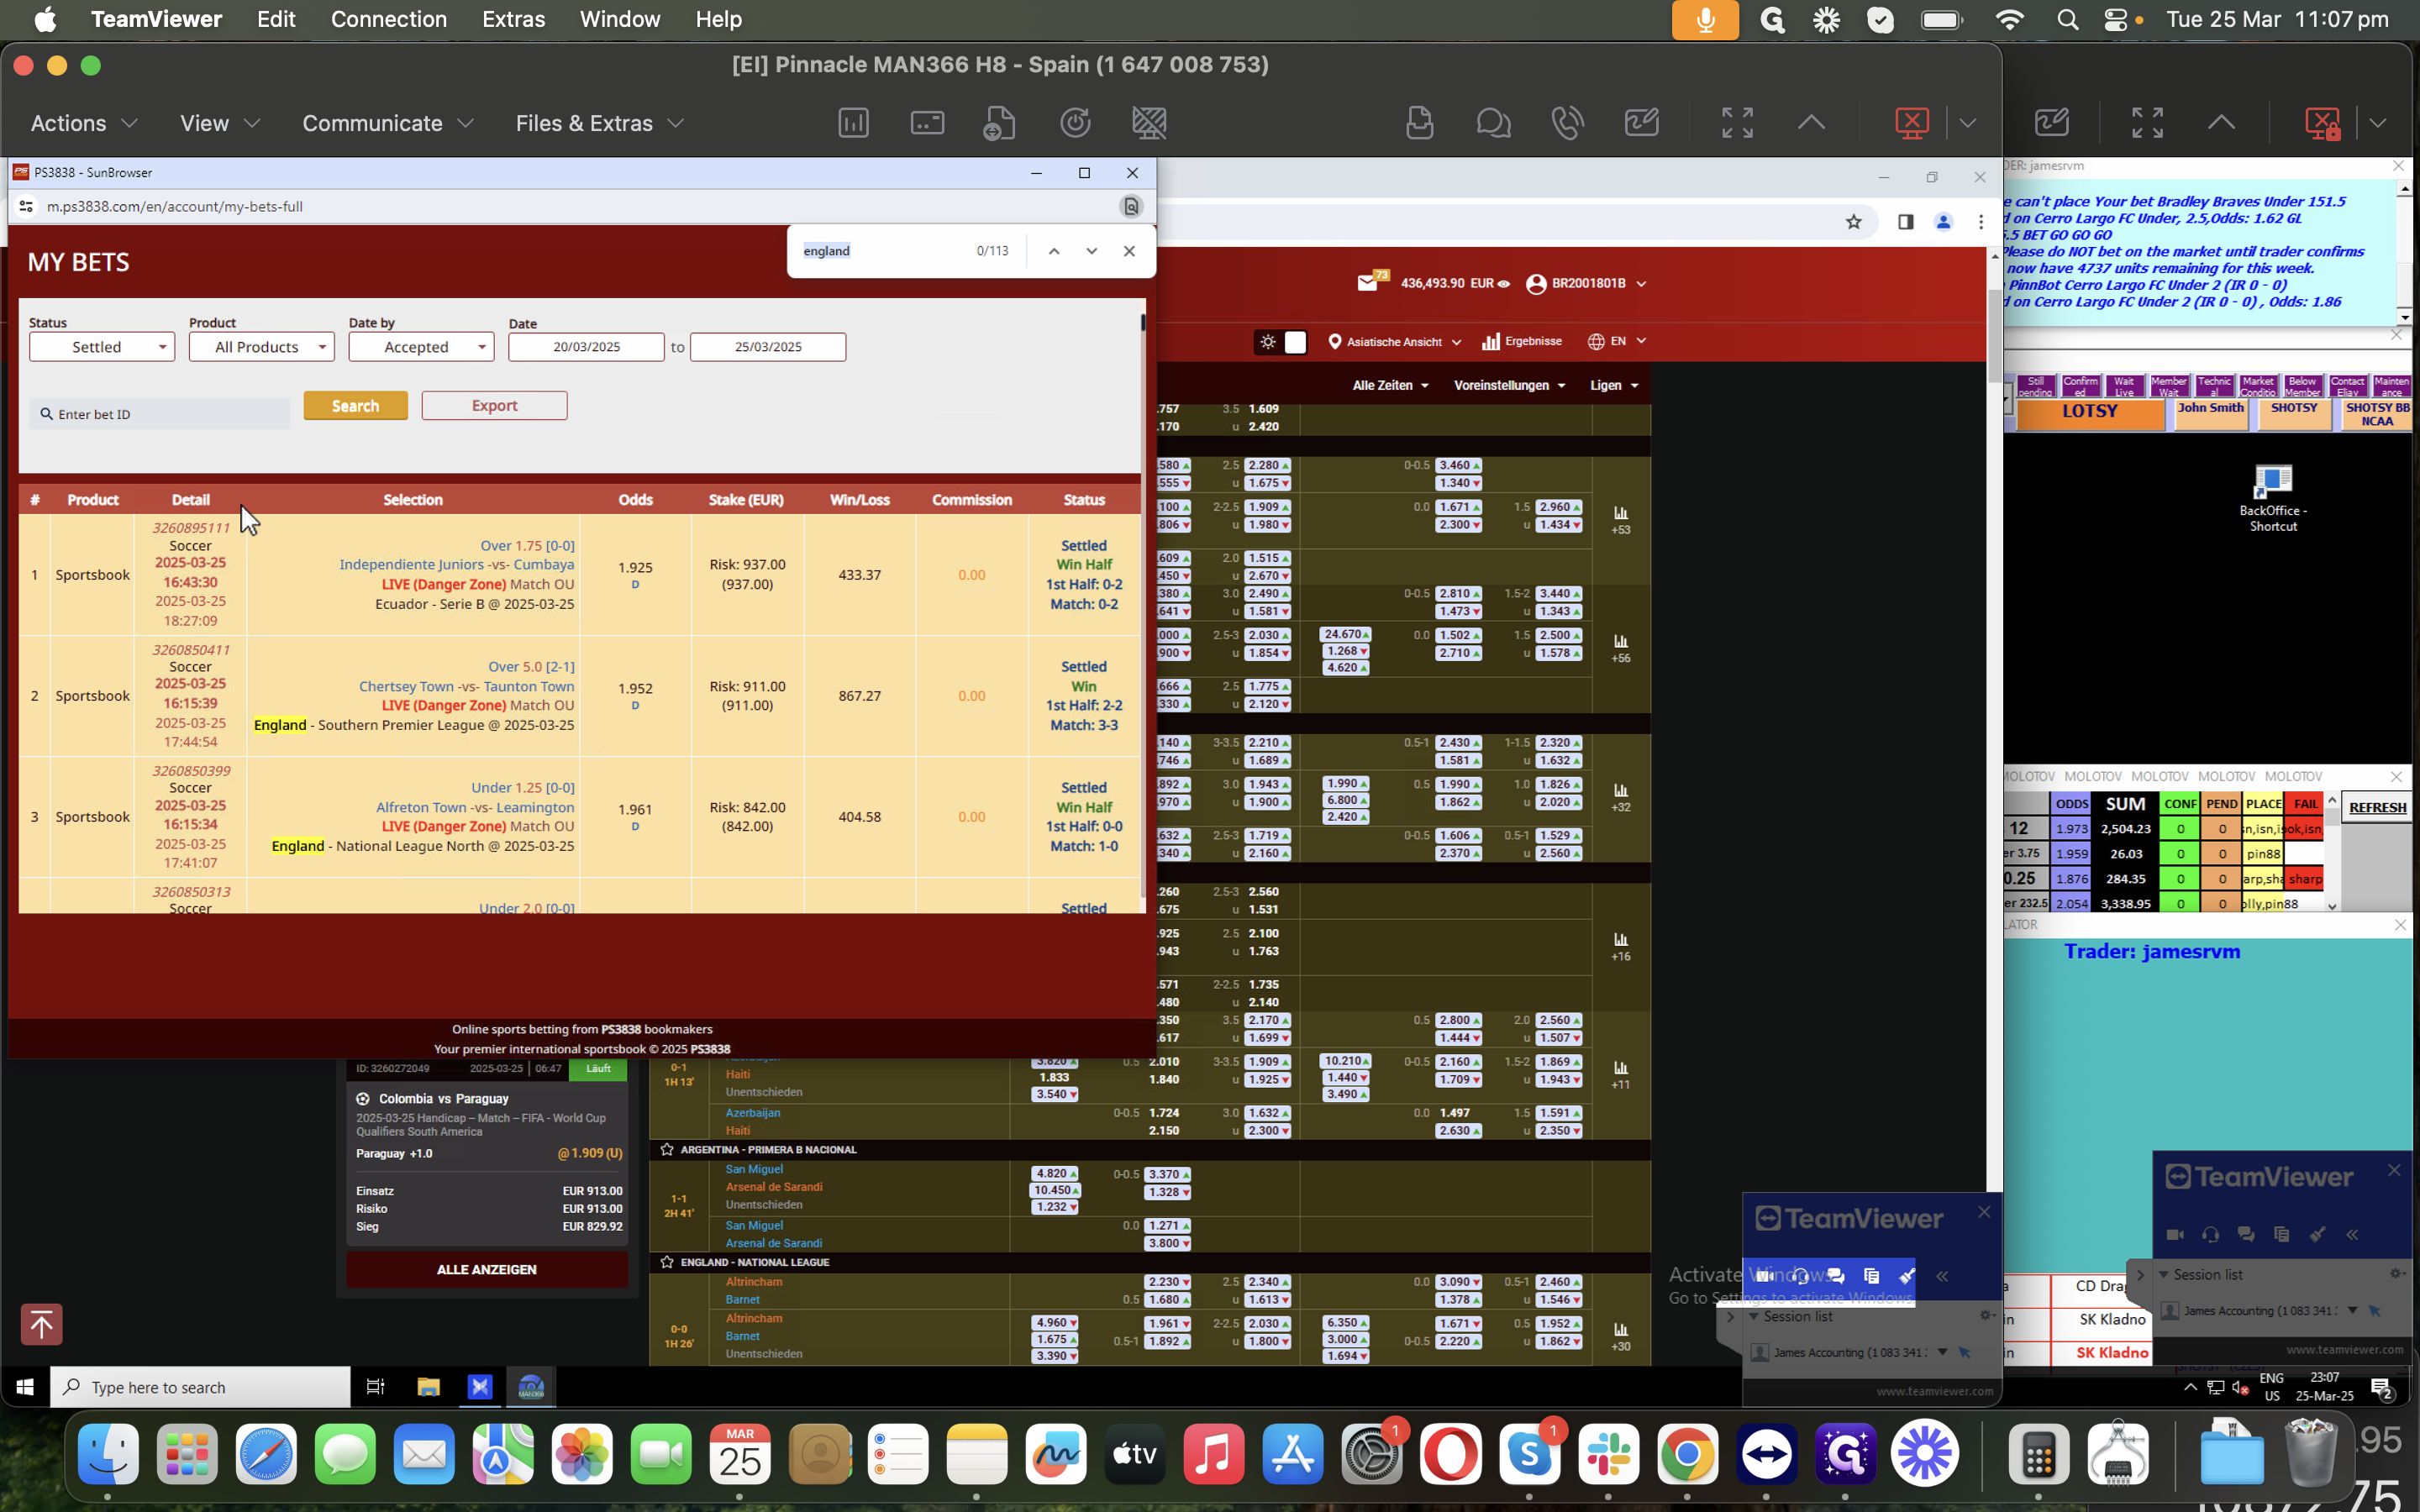Viewport: 2420px width, 1512px height.
Task: Open print/file box icon in TeamViewer toolbar
Action: (x=1419, y=123)
